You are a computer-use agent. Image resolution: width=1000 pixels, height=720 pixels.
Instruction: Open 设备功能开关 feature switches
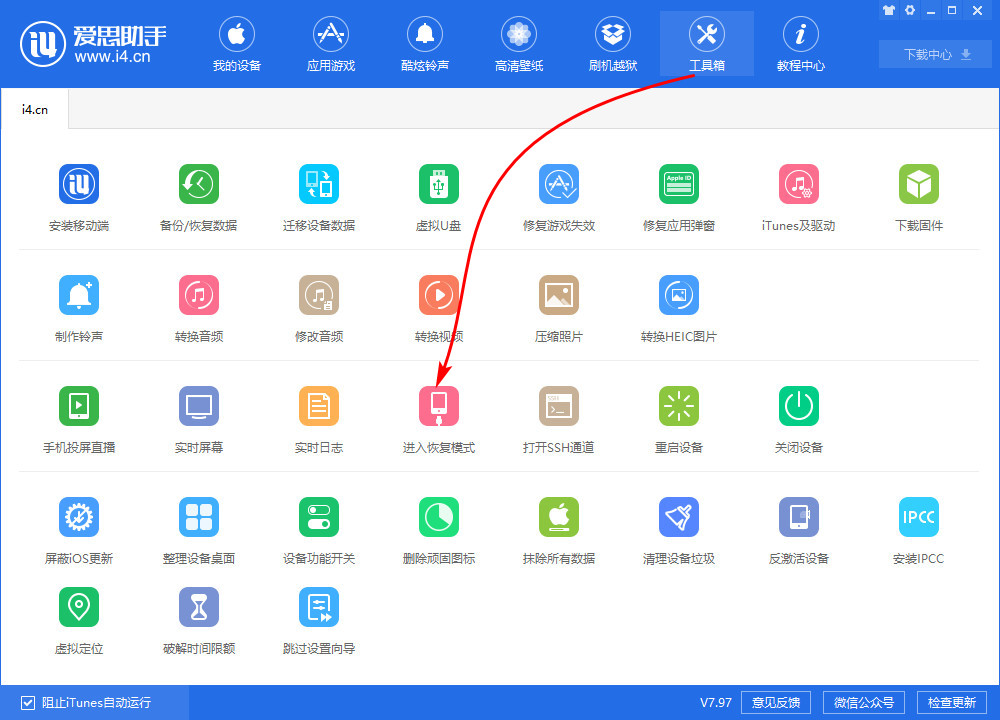pyautogui.click(x=318, y=518)
